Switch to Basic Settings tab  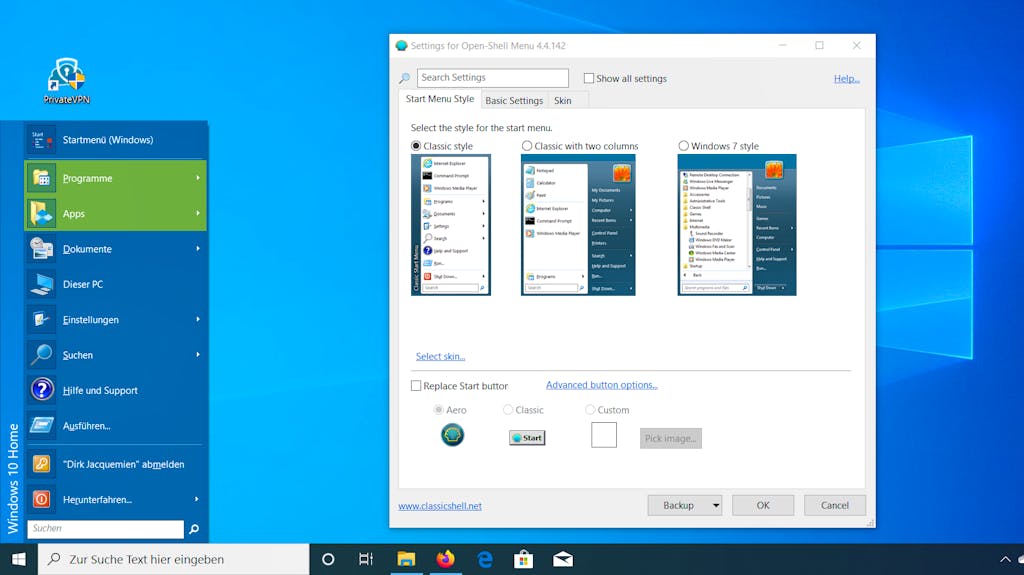coord(514,101)
